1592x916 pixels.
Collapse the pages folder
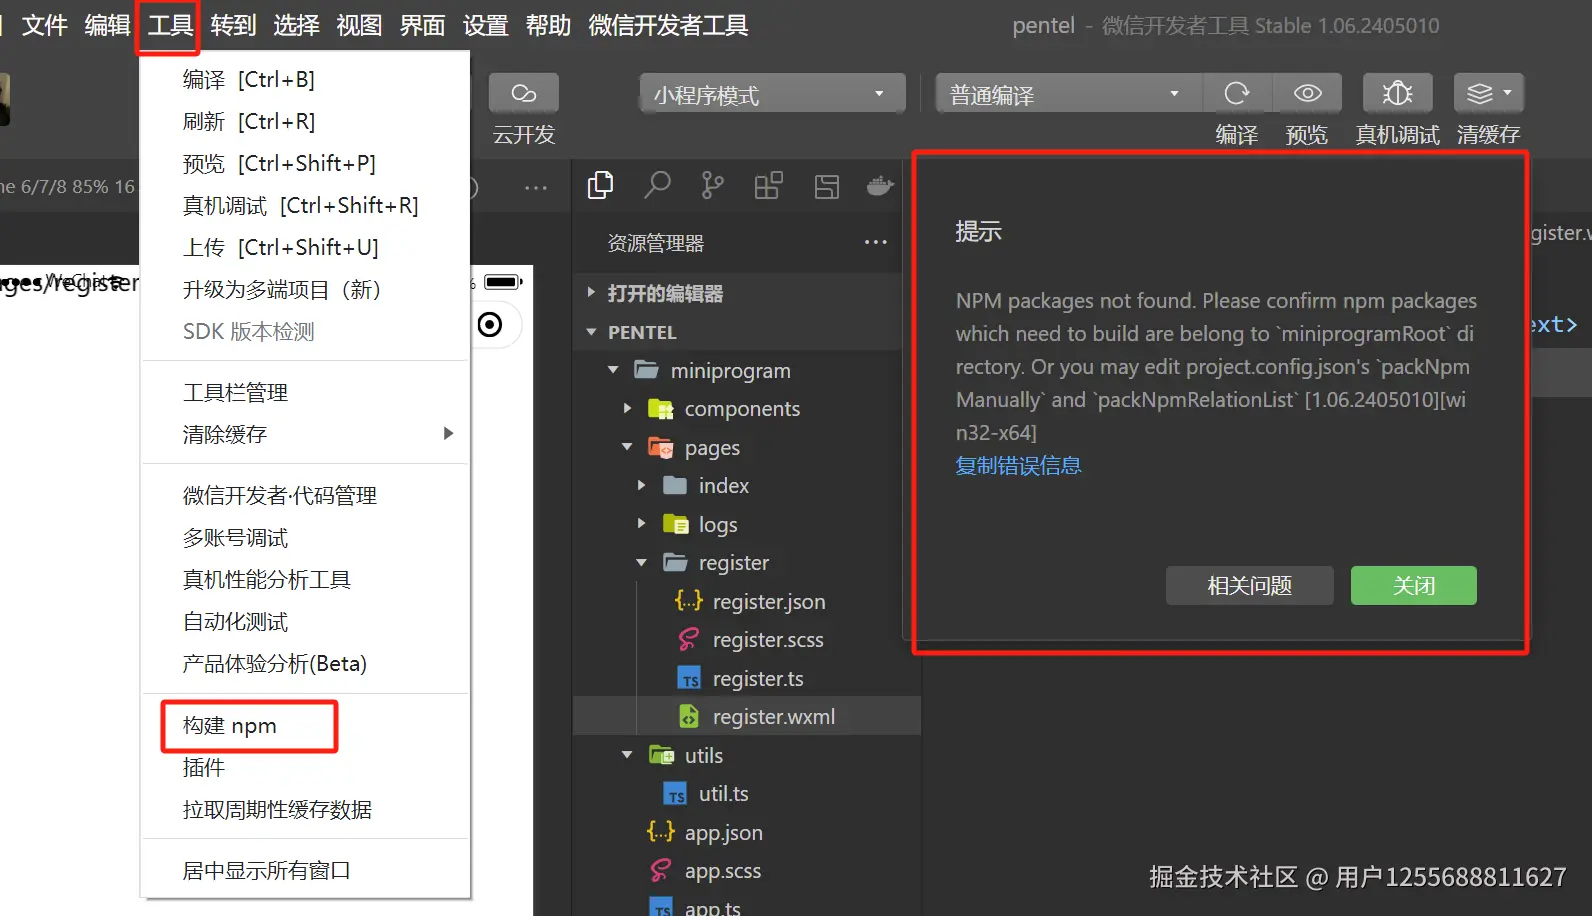[x=627, y=448]
